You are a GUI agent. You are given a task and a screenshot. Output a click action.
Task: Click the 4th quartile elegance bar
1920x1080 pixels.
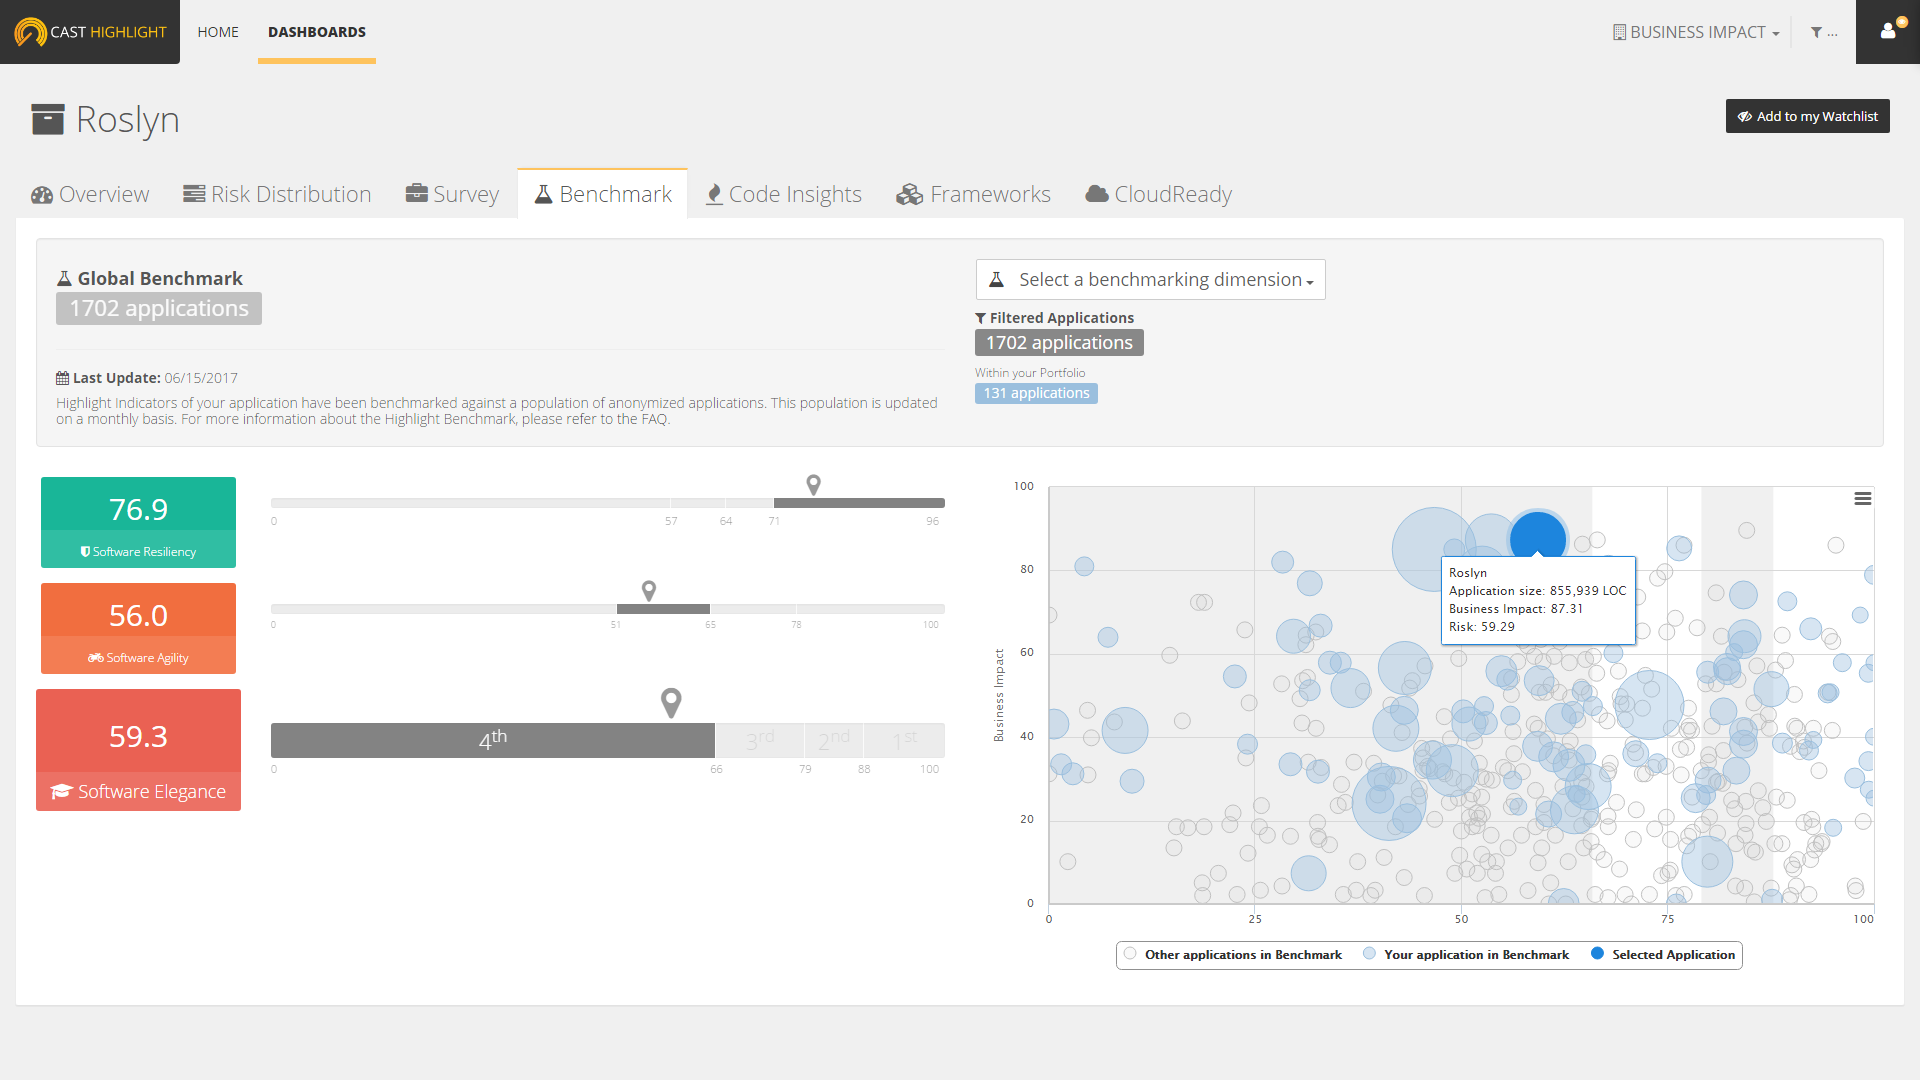pos(492,740)
